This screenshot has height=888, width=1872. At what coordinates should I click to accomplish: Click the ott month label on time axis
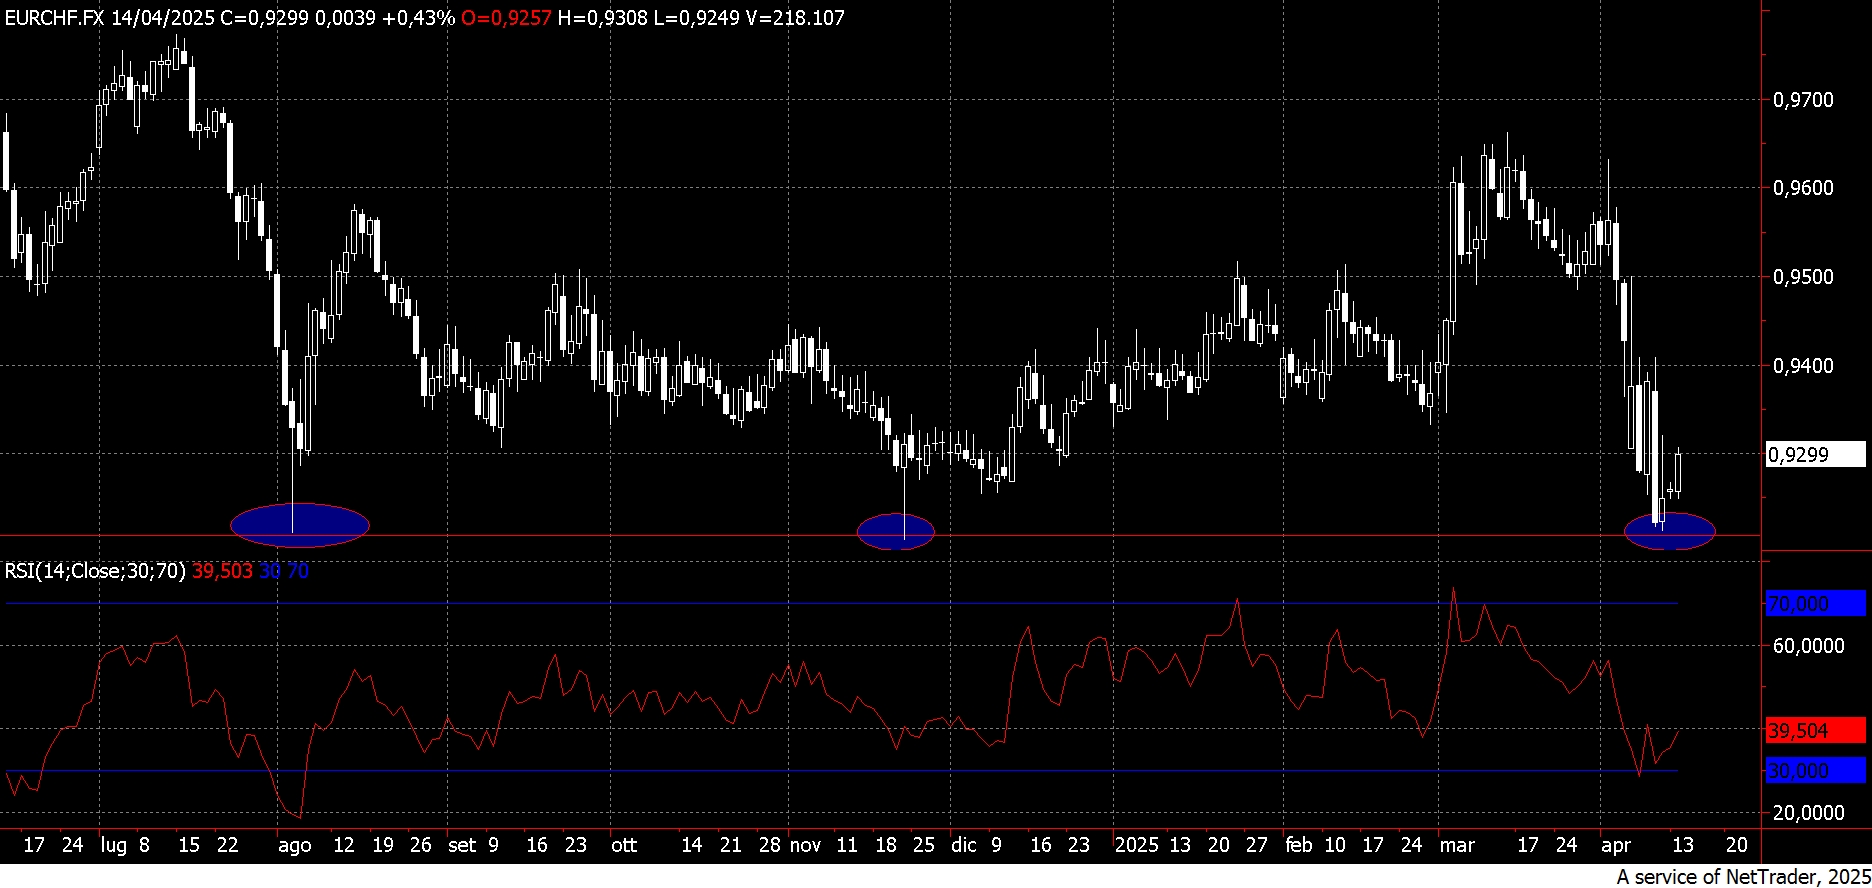(624, 845)
